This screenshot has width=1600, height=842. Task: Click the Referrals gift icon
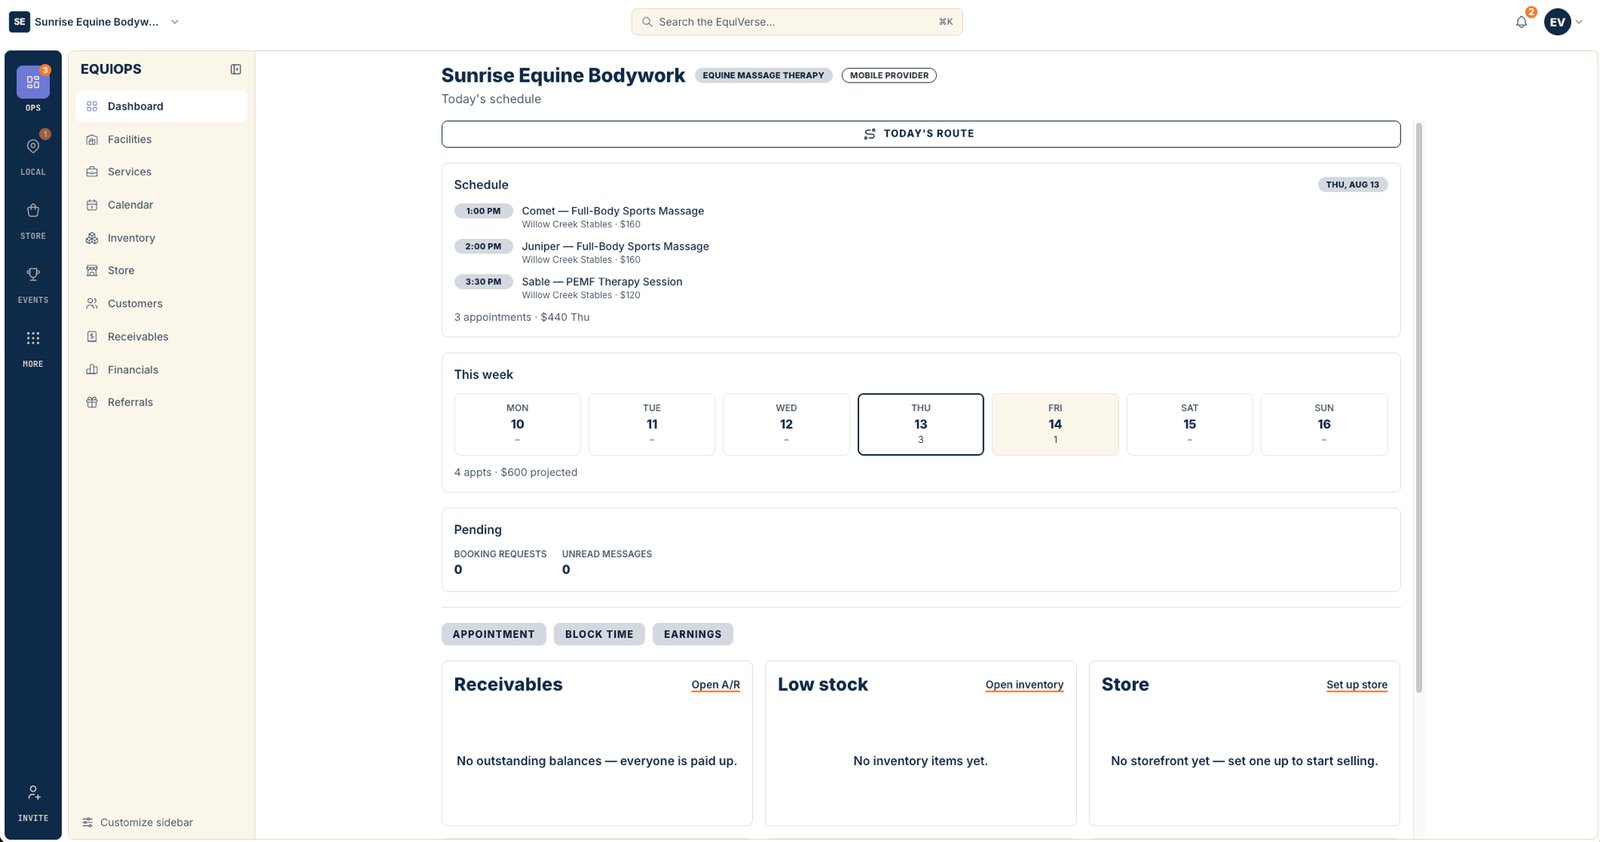92,402
